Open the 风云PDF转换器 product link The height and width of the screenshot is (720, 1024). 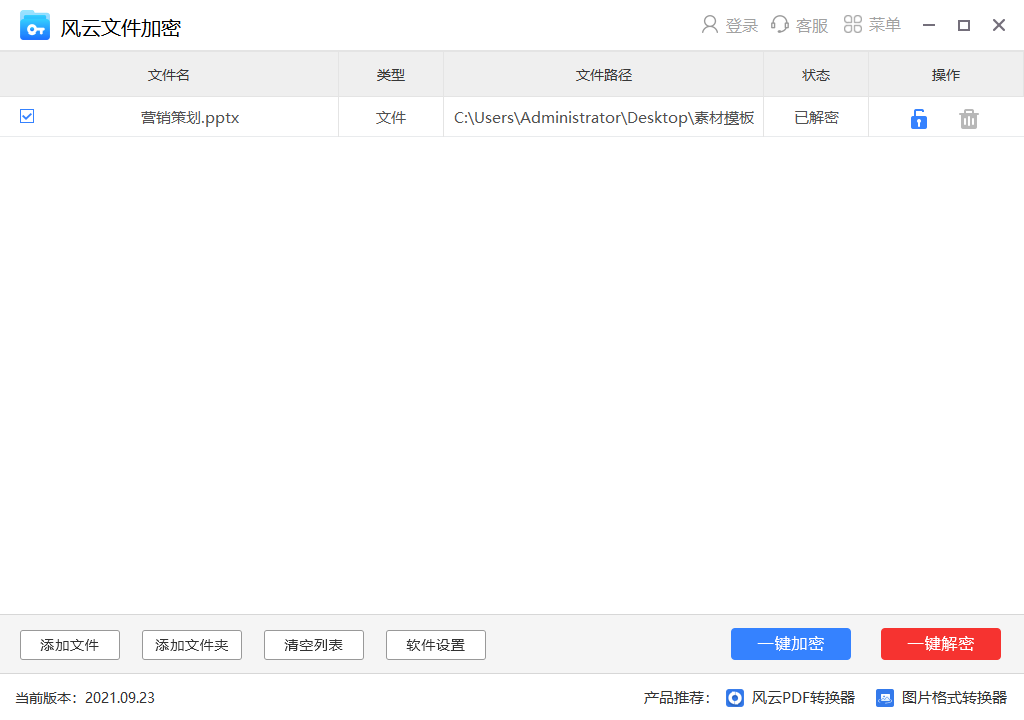pos(791,698)
